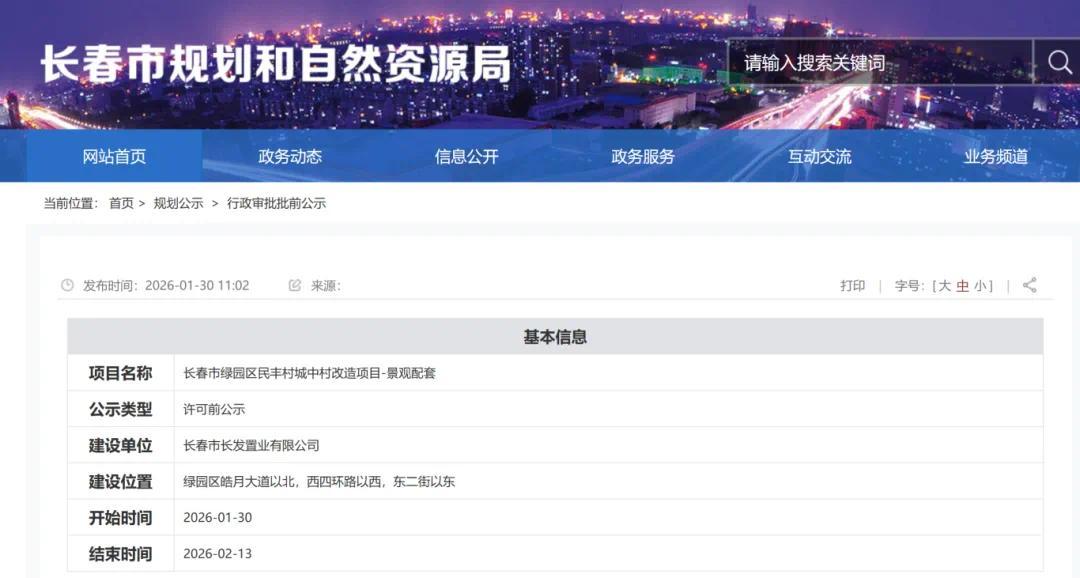1080x578 pixels.
Task: Open the 信息公开 navigation tab
Action: pos(466,156)
